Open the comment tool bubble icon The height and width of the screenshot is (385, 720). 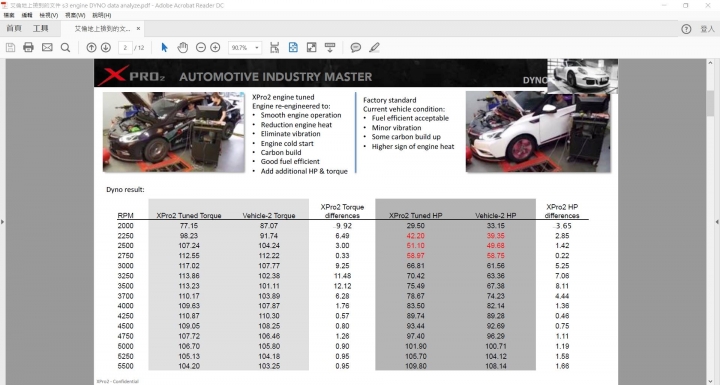355,47
